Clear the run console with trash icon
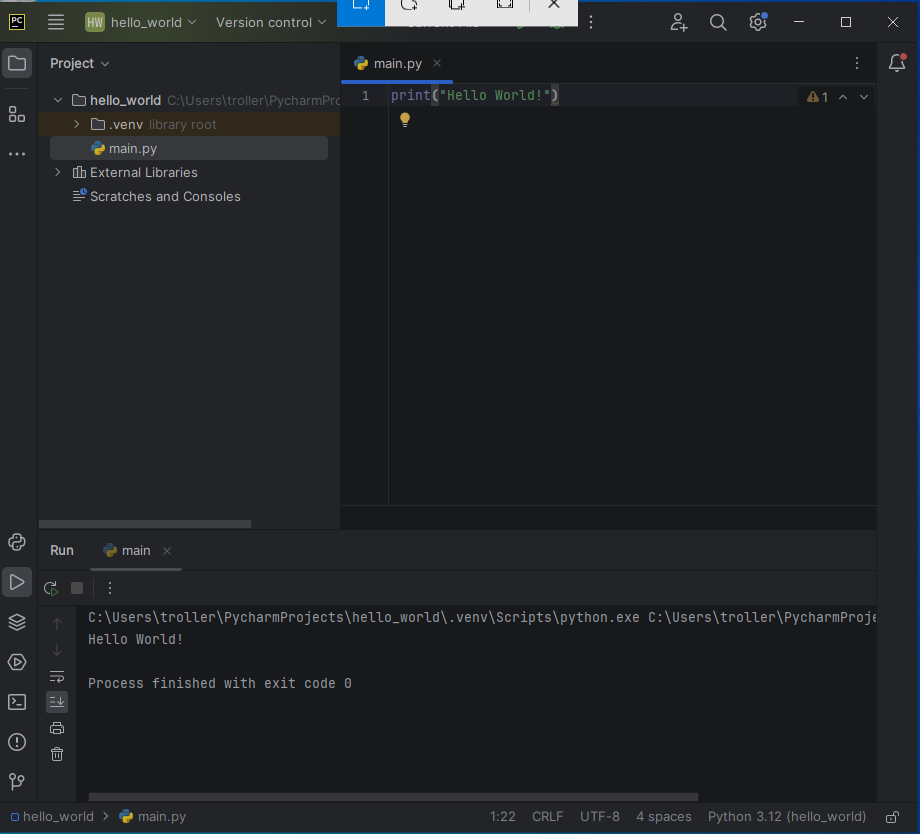 pyautogui.click(x=57, y=754)
